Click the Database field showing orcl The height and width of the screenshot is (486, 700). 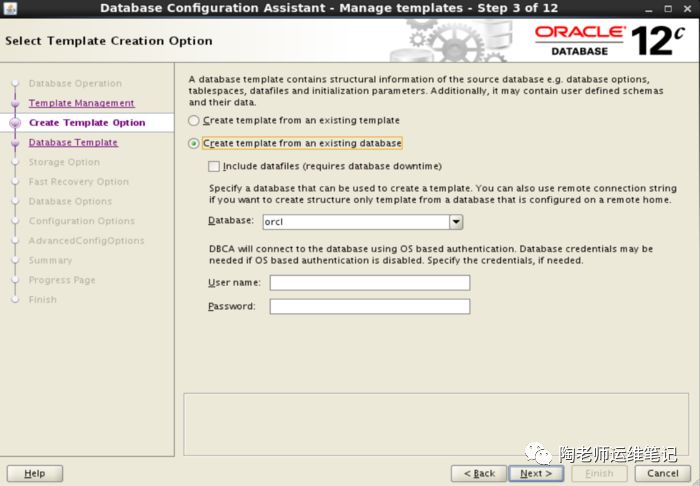click(x=356, y=222)
